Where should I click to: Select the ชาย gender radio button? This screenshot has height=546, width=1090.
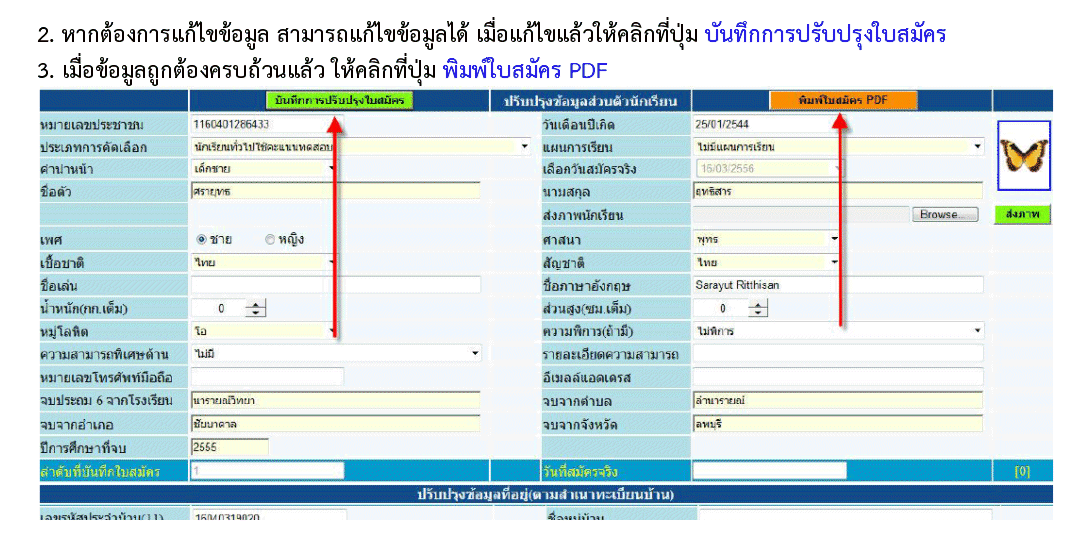201,240
